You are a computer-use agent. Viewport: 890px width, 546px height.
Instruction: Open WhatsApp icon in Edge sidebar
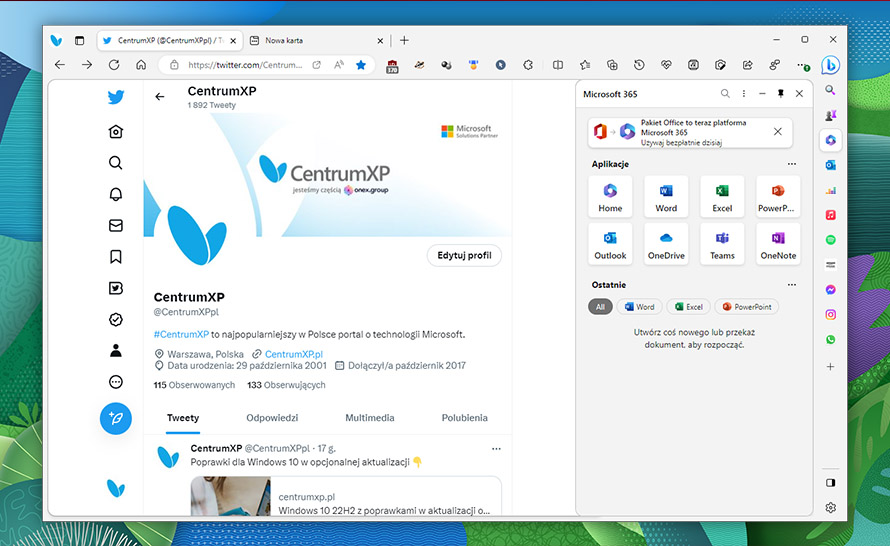click(x=830, y=339)
